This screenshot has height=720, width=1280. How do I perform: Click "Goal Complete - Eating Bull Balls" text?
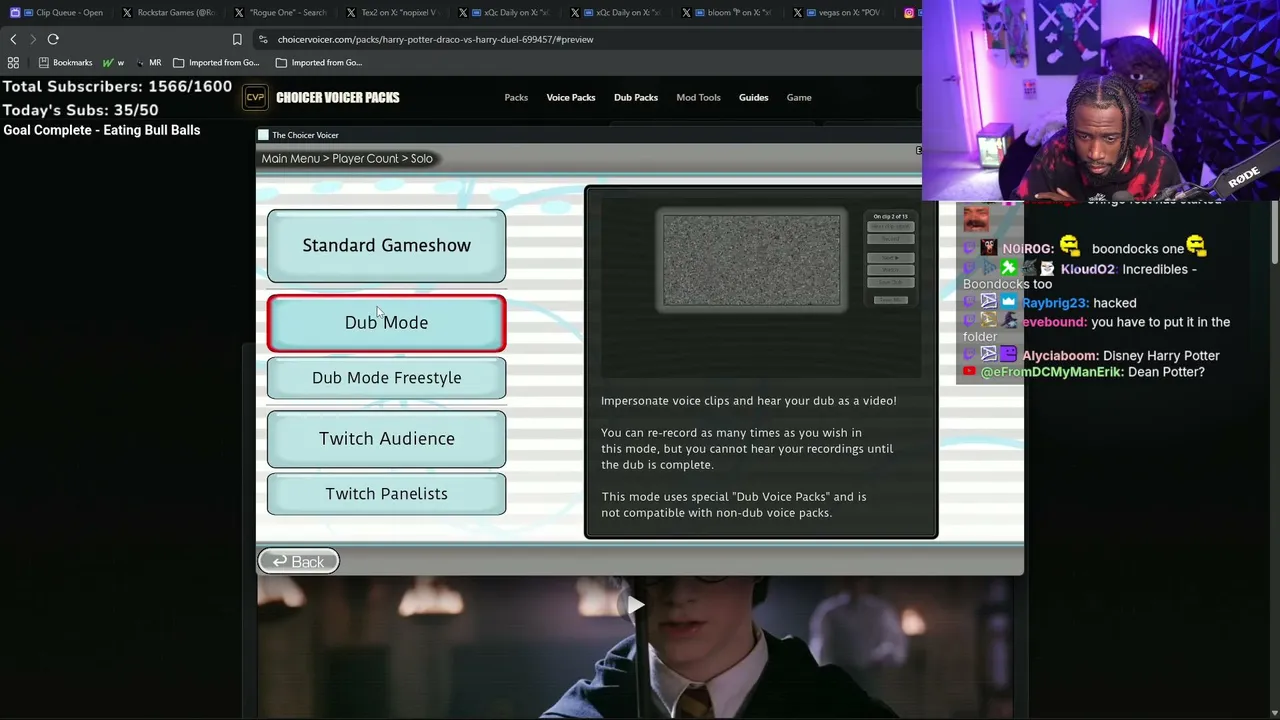click(102, 130)
